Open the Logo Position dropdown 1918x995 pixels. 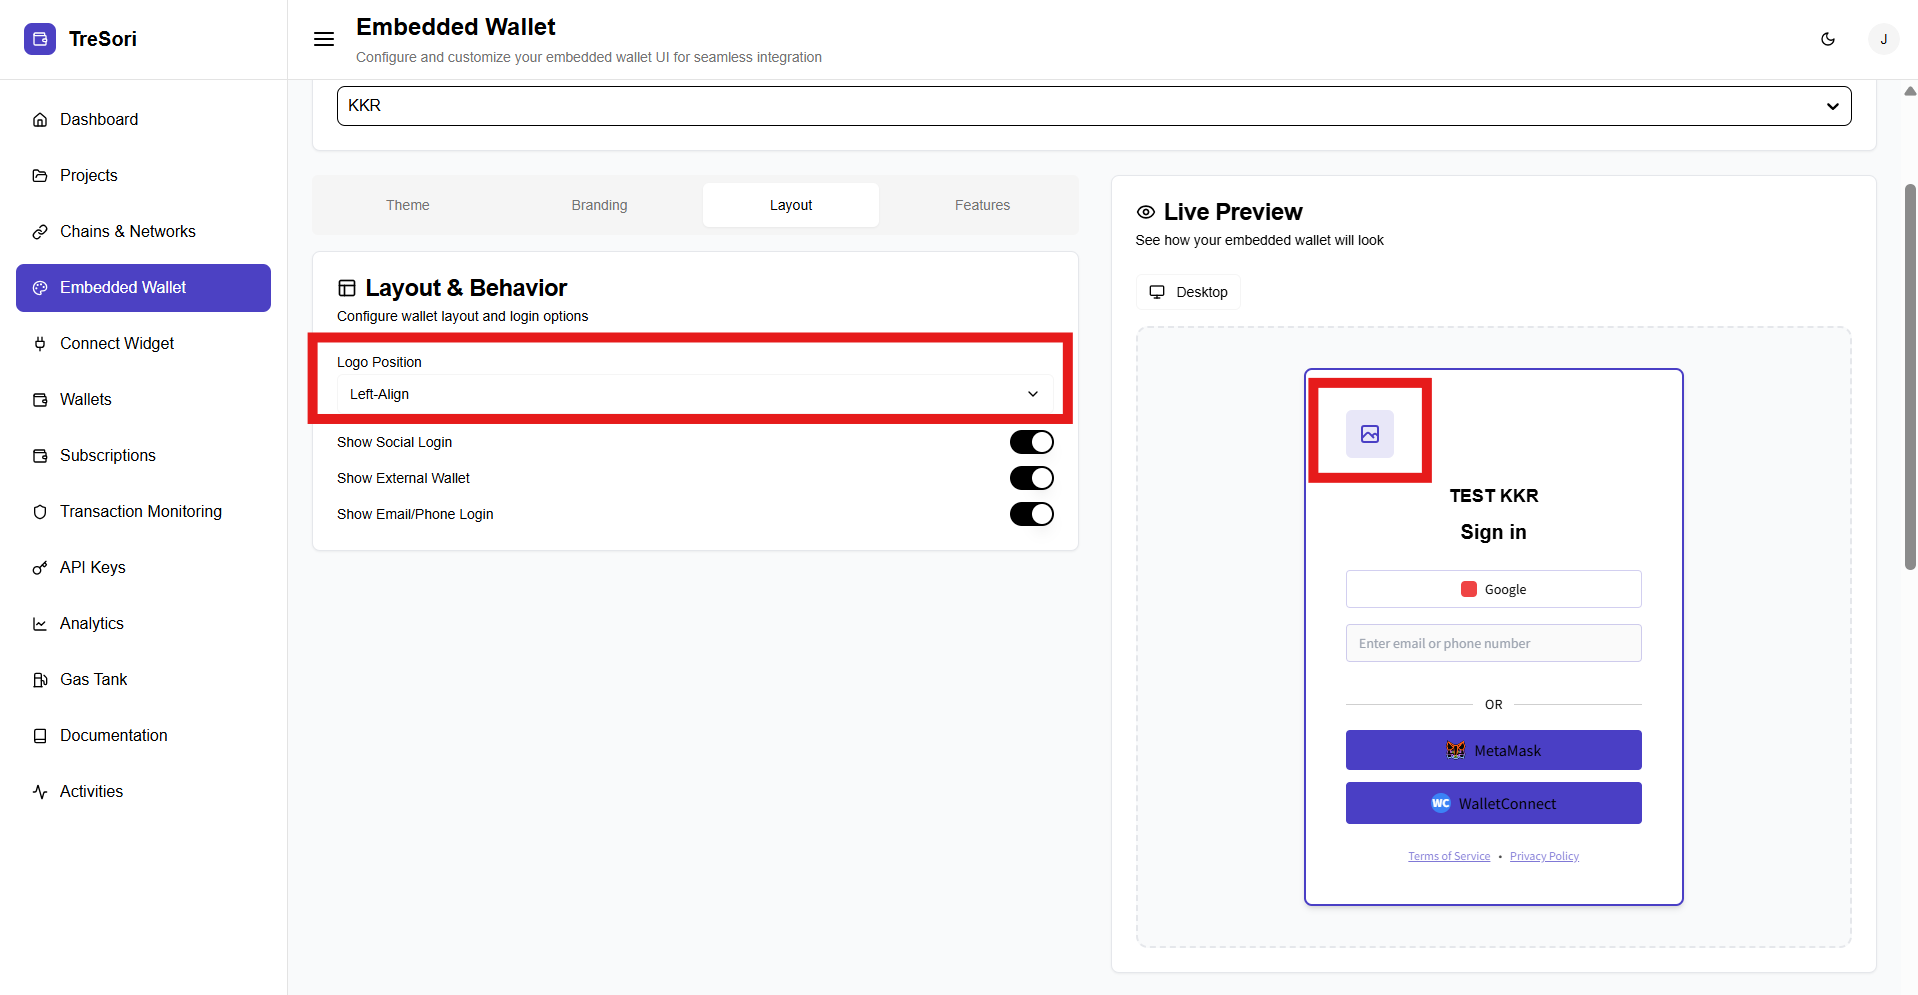click(694, 394)
